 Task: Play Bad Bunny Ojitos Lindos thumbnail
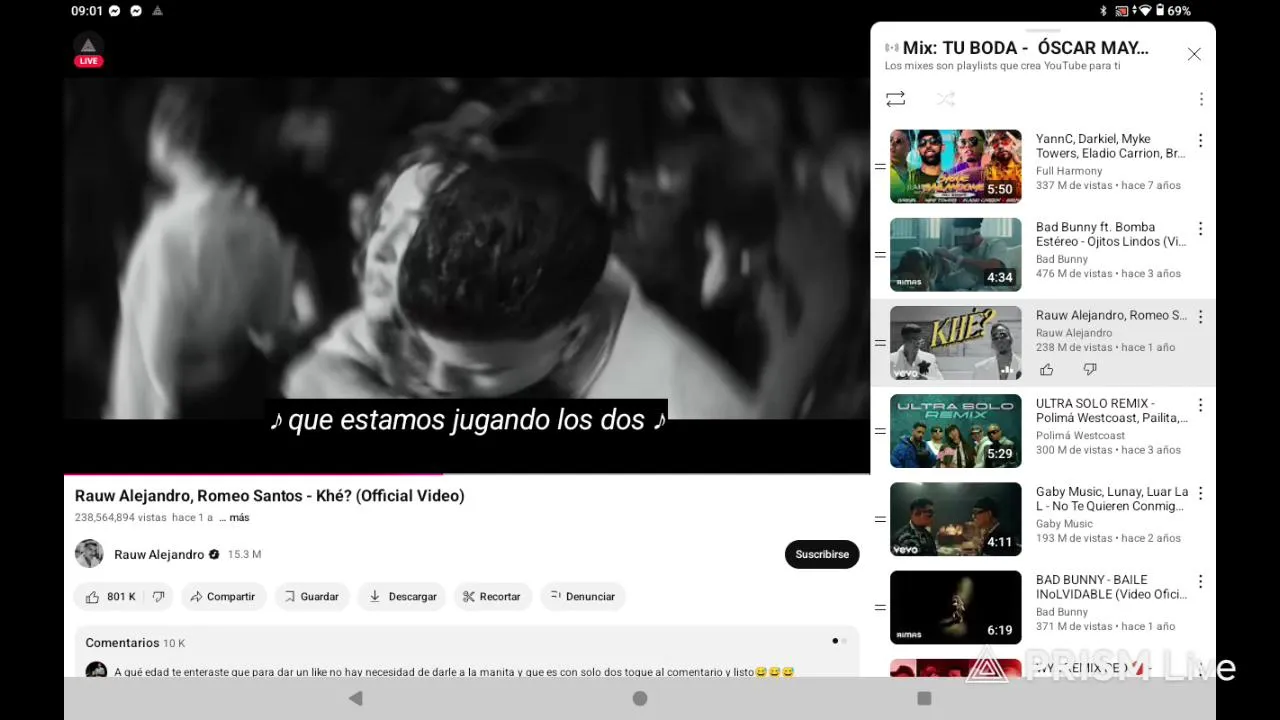(x=956, y=255)
